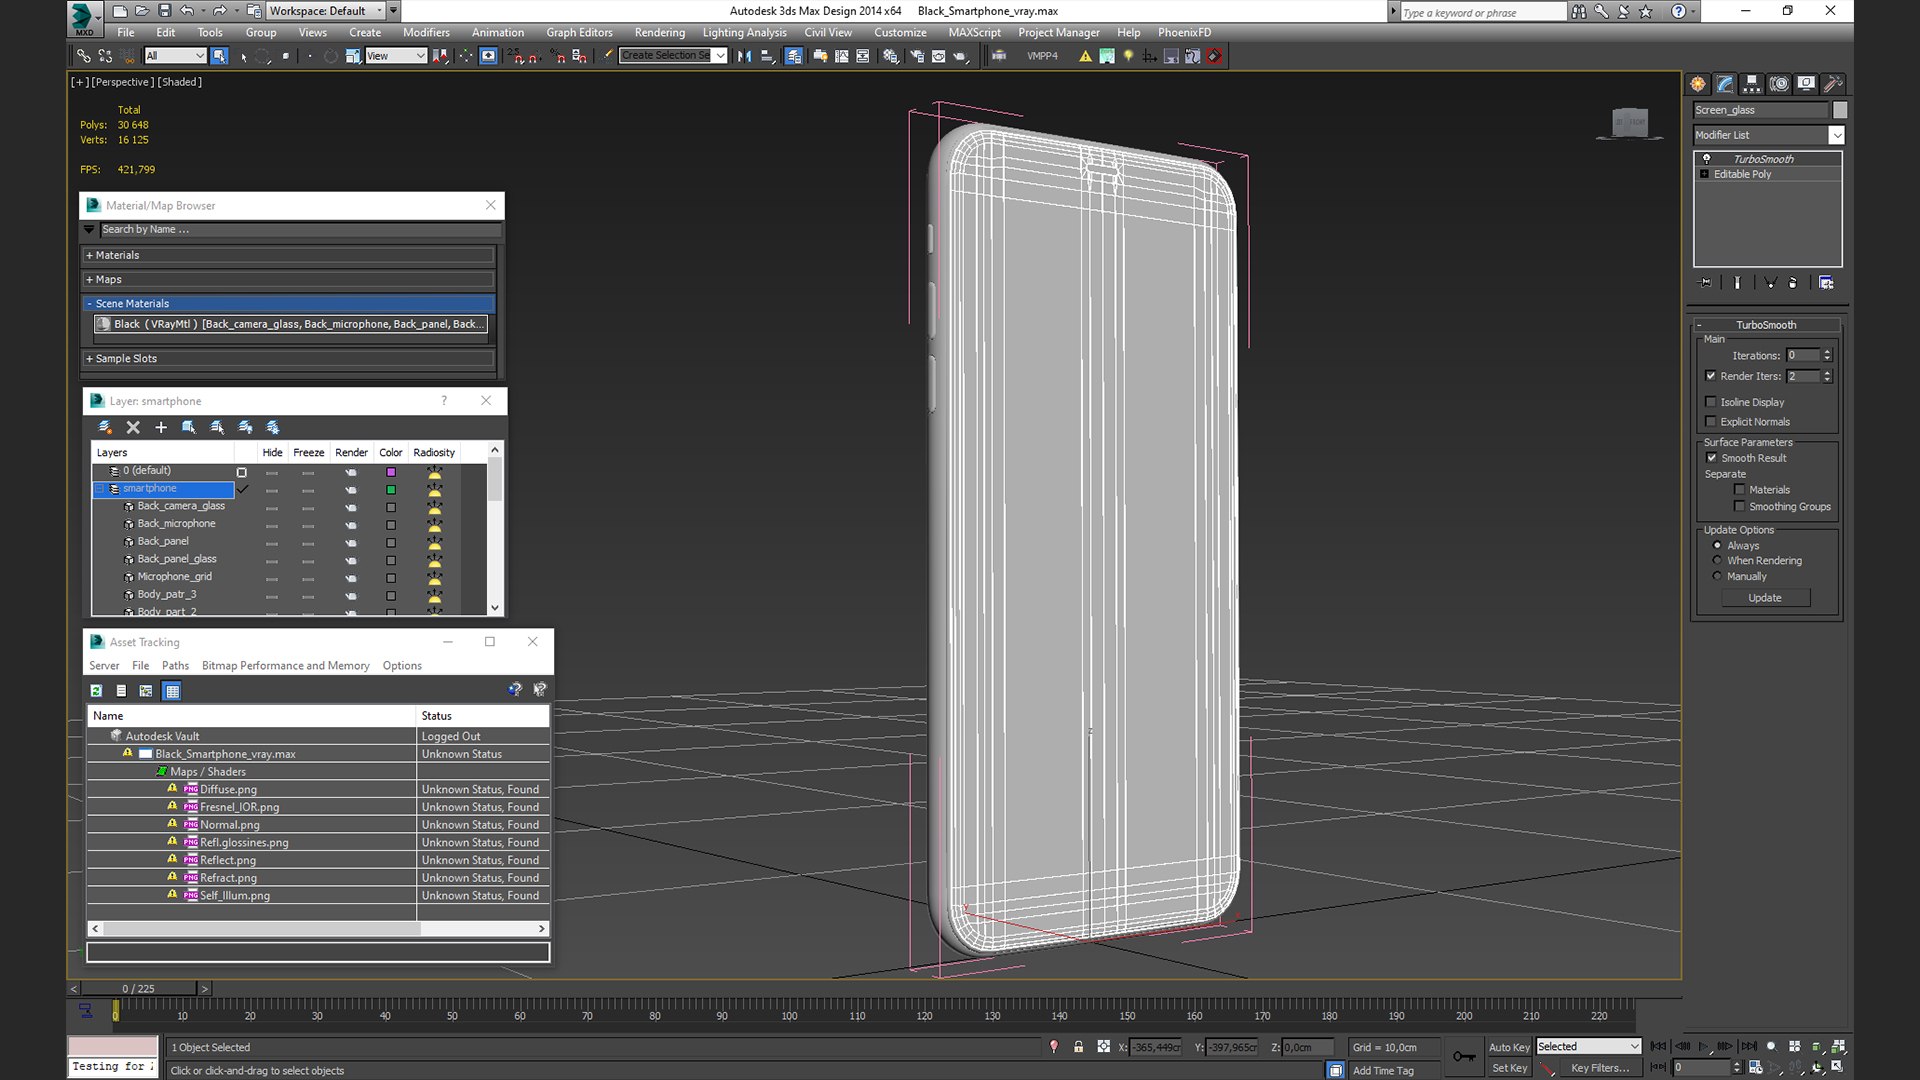The width and height of the screenshot is (1920, 1080).
Task: Toggle Smooth Result checkbox
Action: pos(1711,458)
